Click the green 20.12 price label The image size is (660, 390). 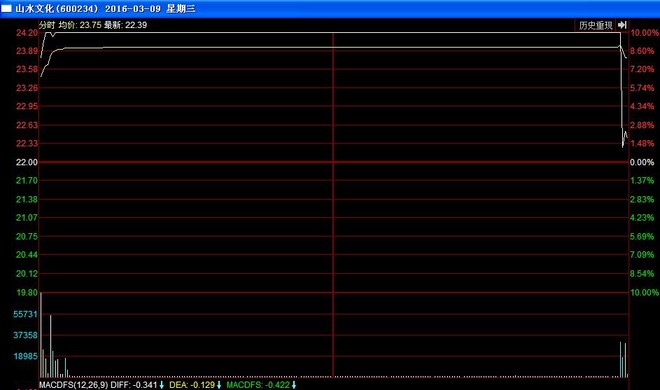[27, 273]
